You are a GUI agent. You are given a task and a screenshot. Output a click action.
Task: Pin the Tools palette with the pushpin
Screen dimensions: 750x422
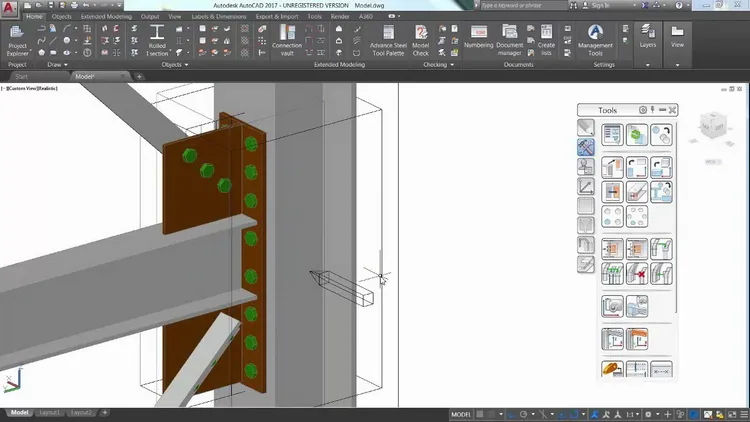coord(652,110)
